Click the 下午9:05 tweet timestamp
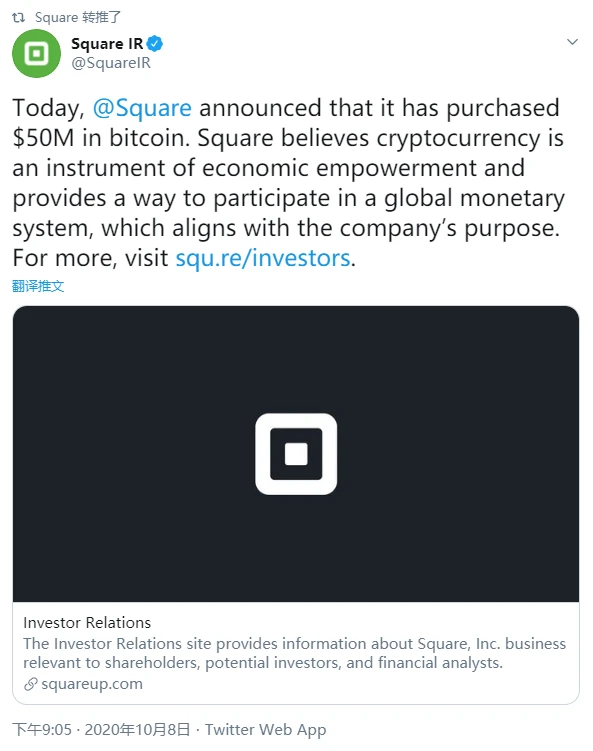593x751 pixels. [42, 729]
